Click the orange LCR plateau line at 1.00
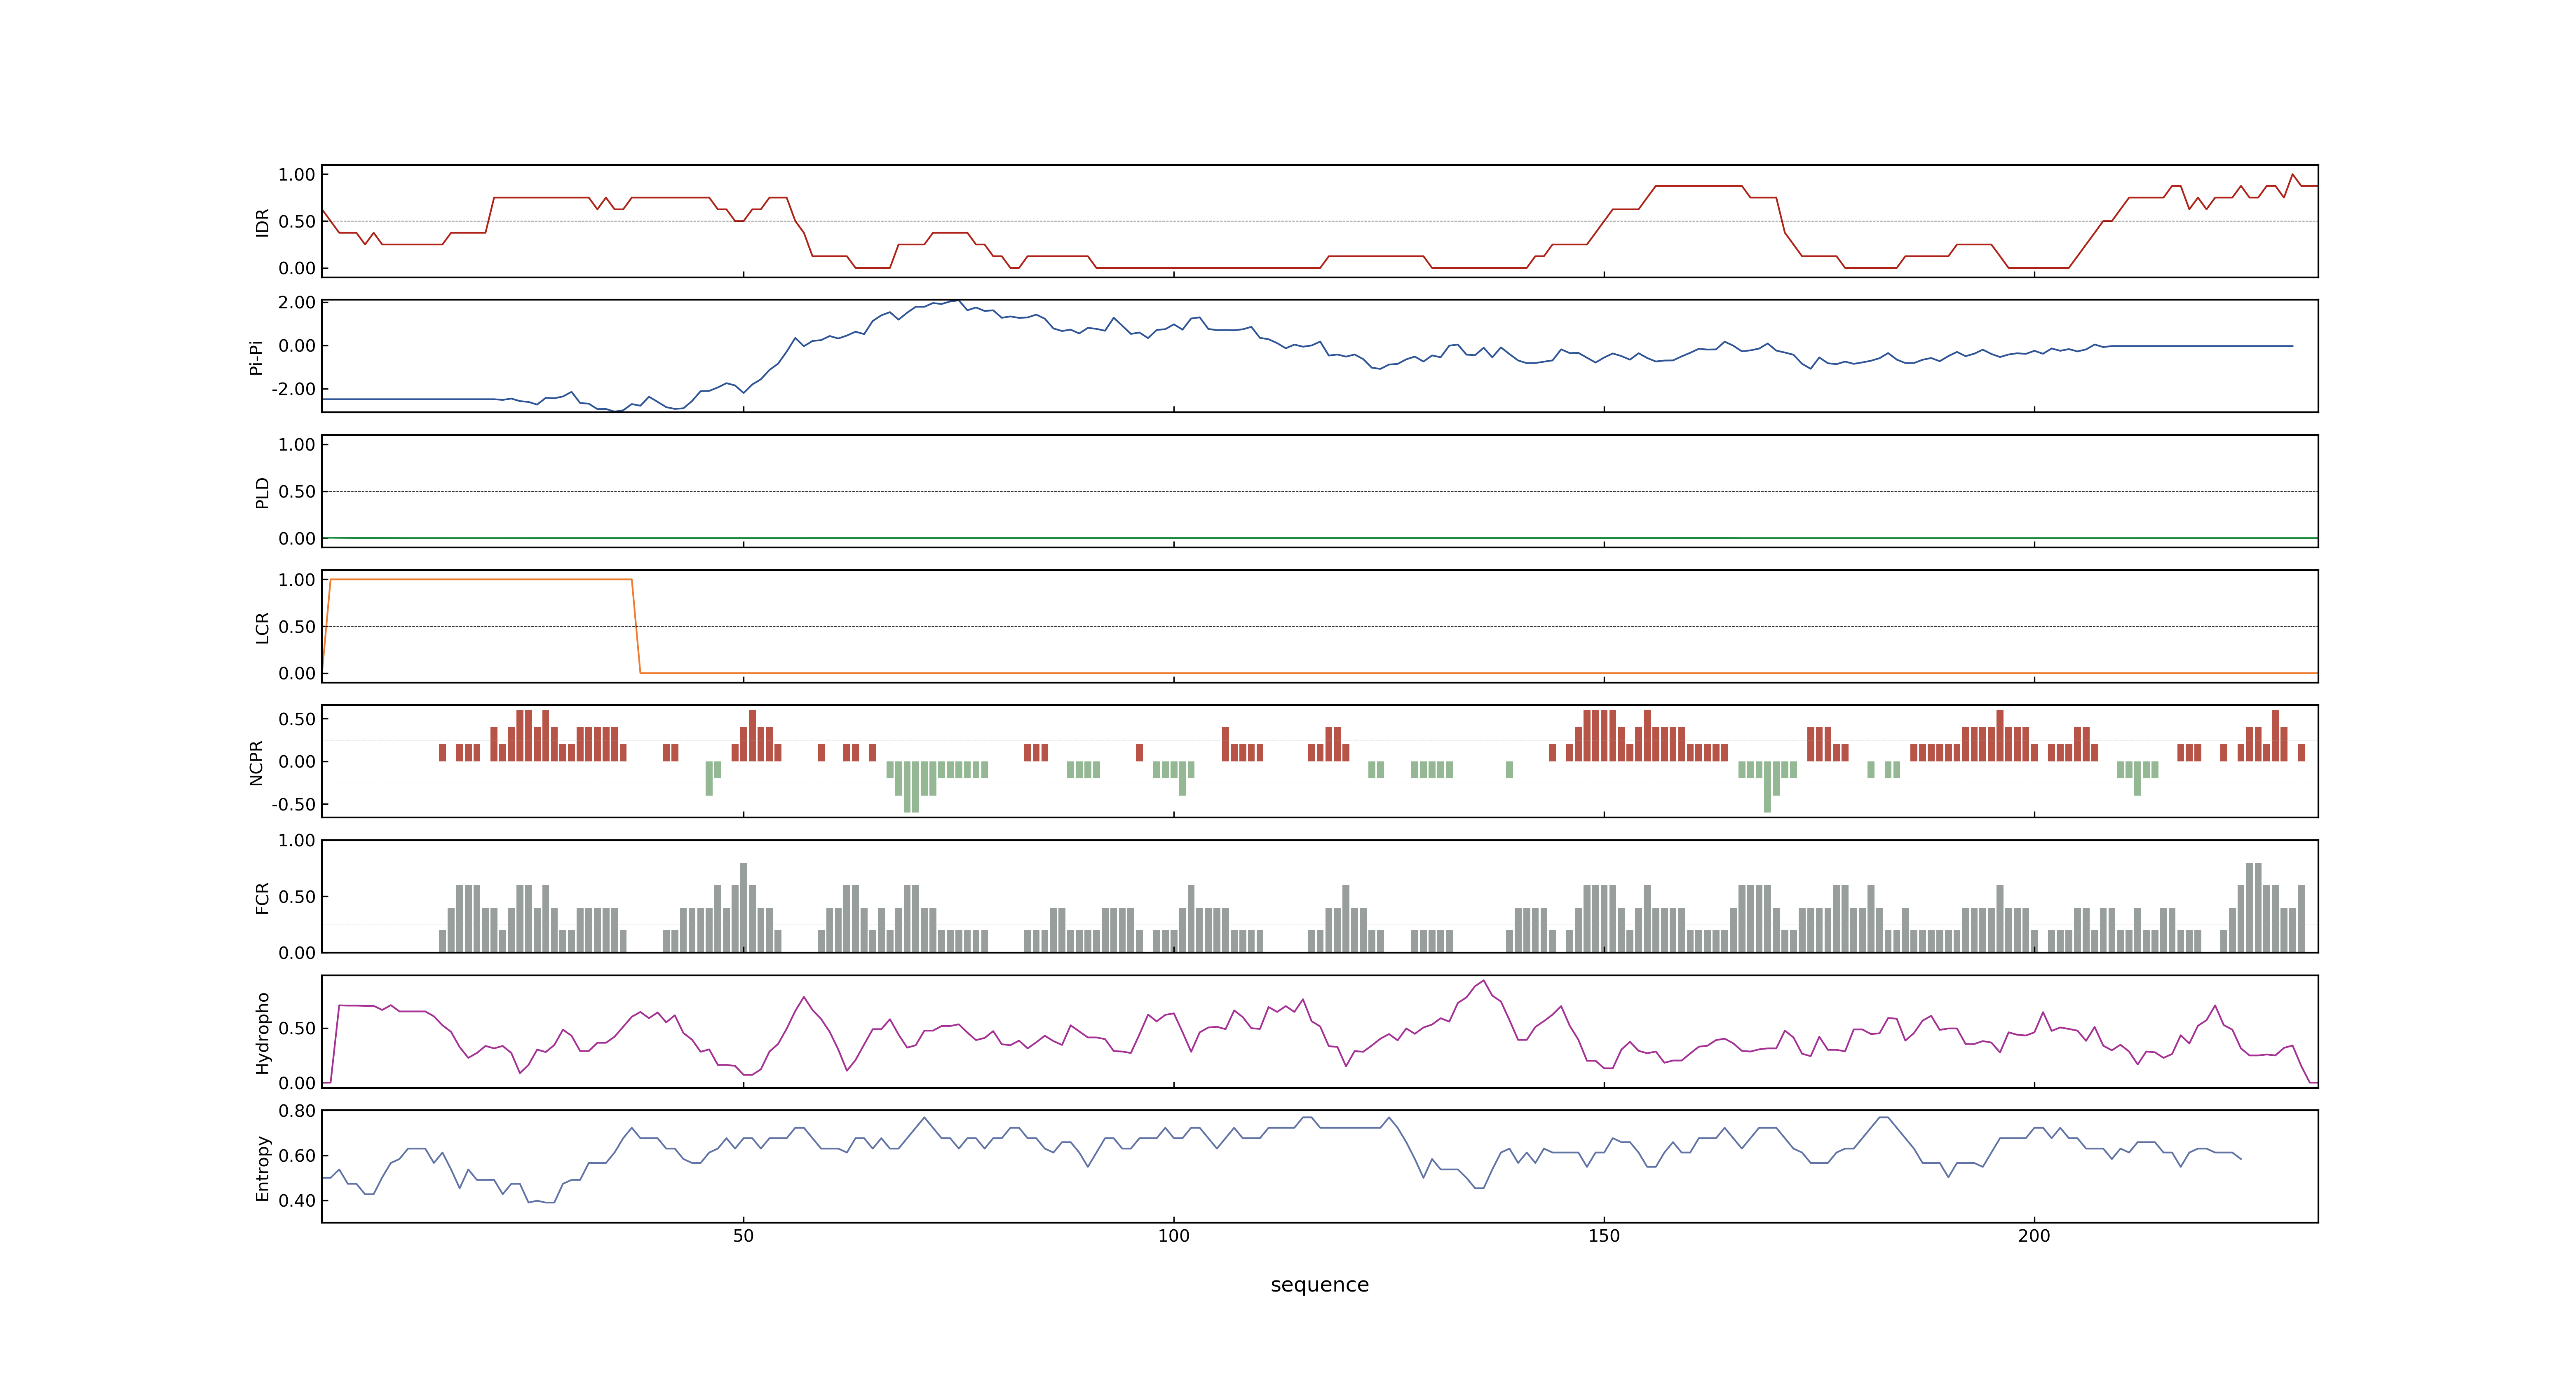The width and height of the screenshot is (2576, 1374). point(480,579)
